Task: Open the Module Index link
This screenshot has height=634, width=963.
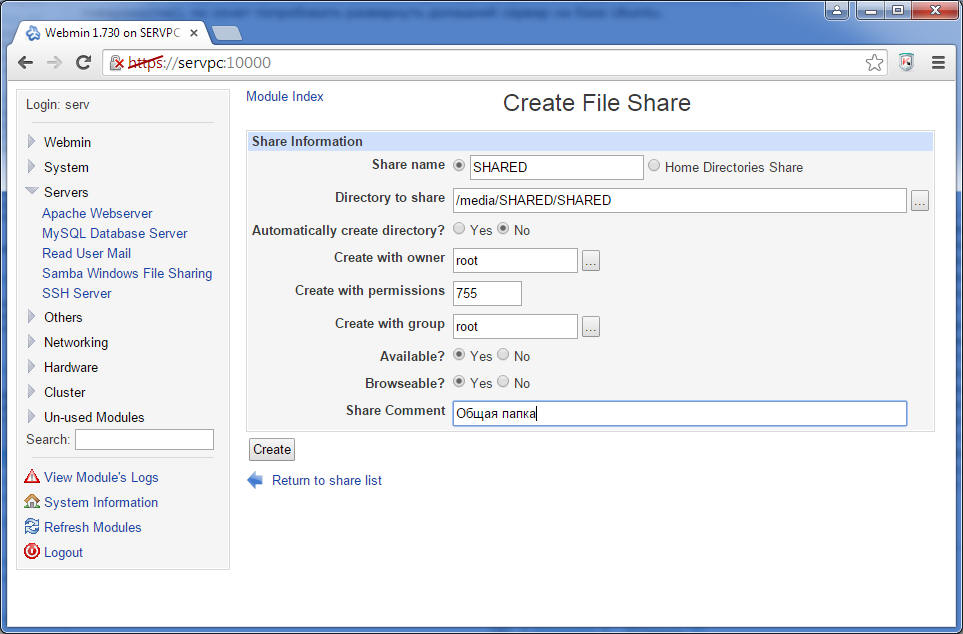Action: pyautogui.click(x=284, y=96)
